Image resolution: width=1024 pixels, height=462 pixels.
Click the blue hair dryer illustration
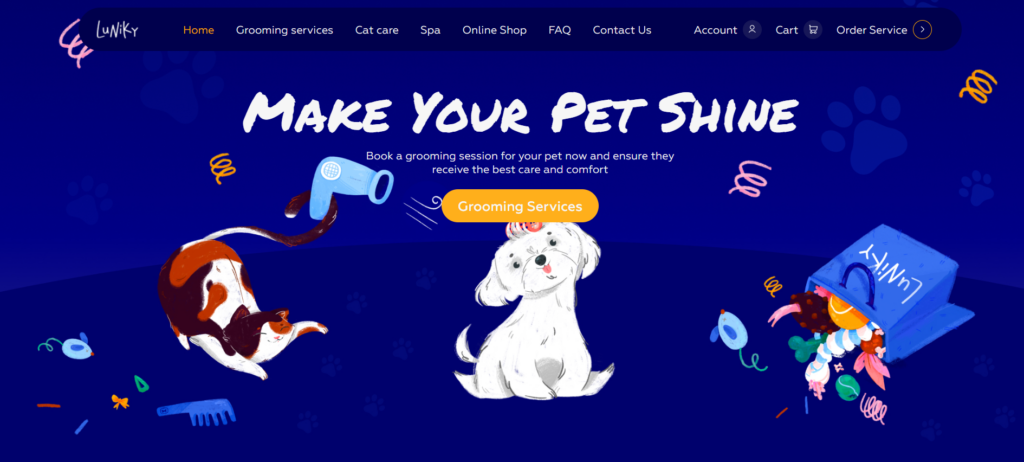tap(349, 187)
